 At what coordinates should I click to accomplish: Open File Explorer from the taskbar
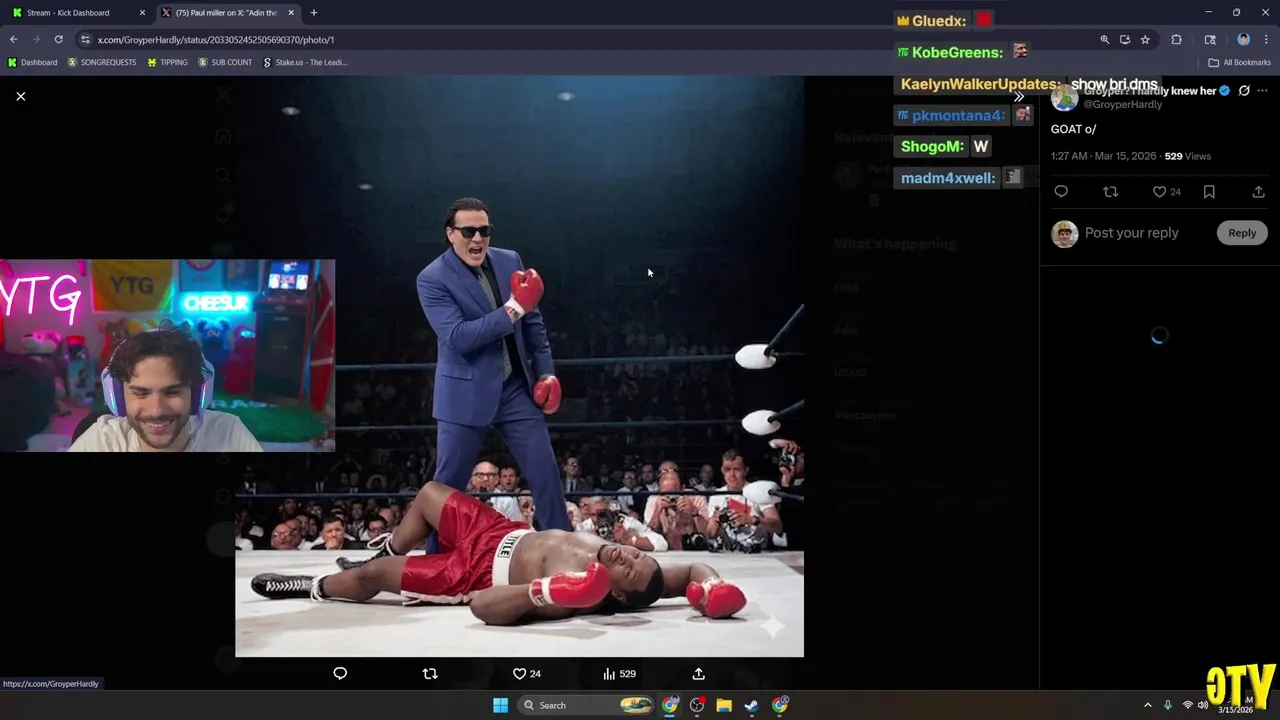tap(724, 705)
